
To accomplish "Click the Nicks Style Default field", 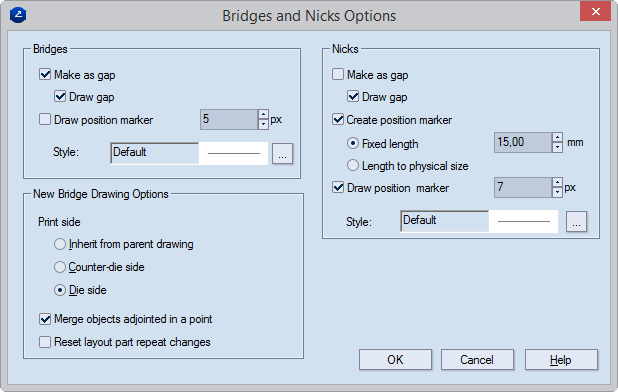I will tap(445, 221).
